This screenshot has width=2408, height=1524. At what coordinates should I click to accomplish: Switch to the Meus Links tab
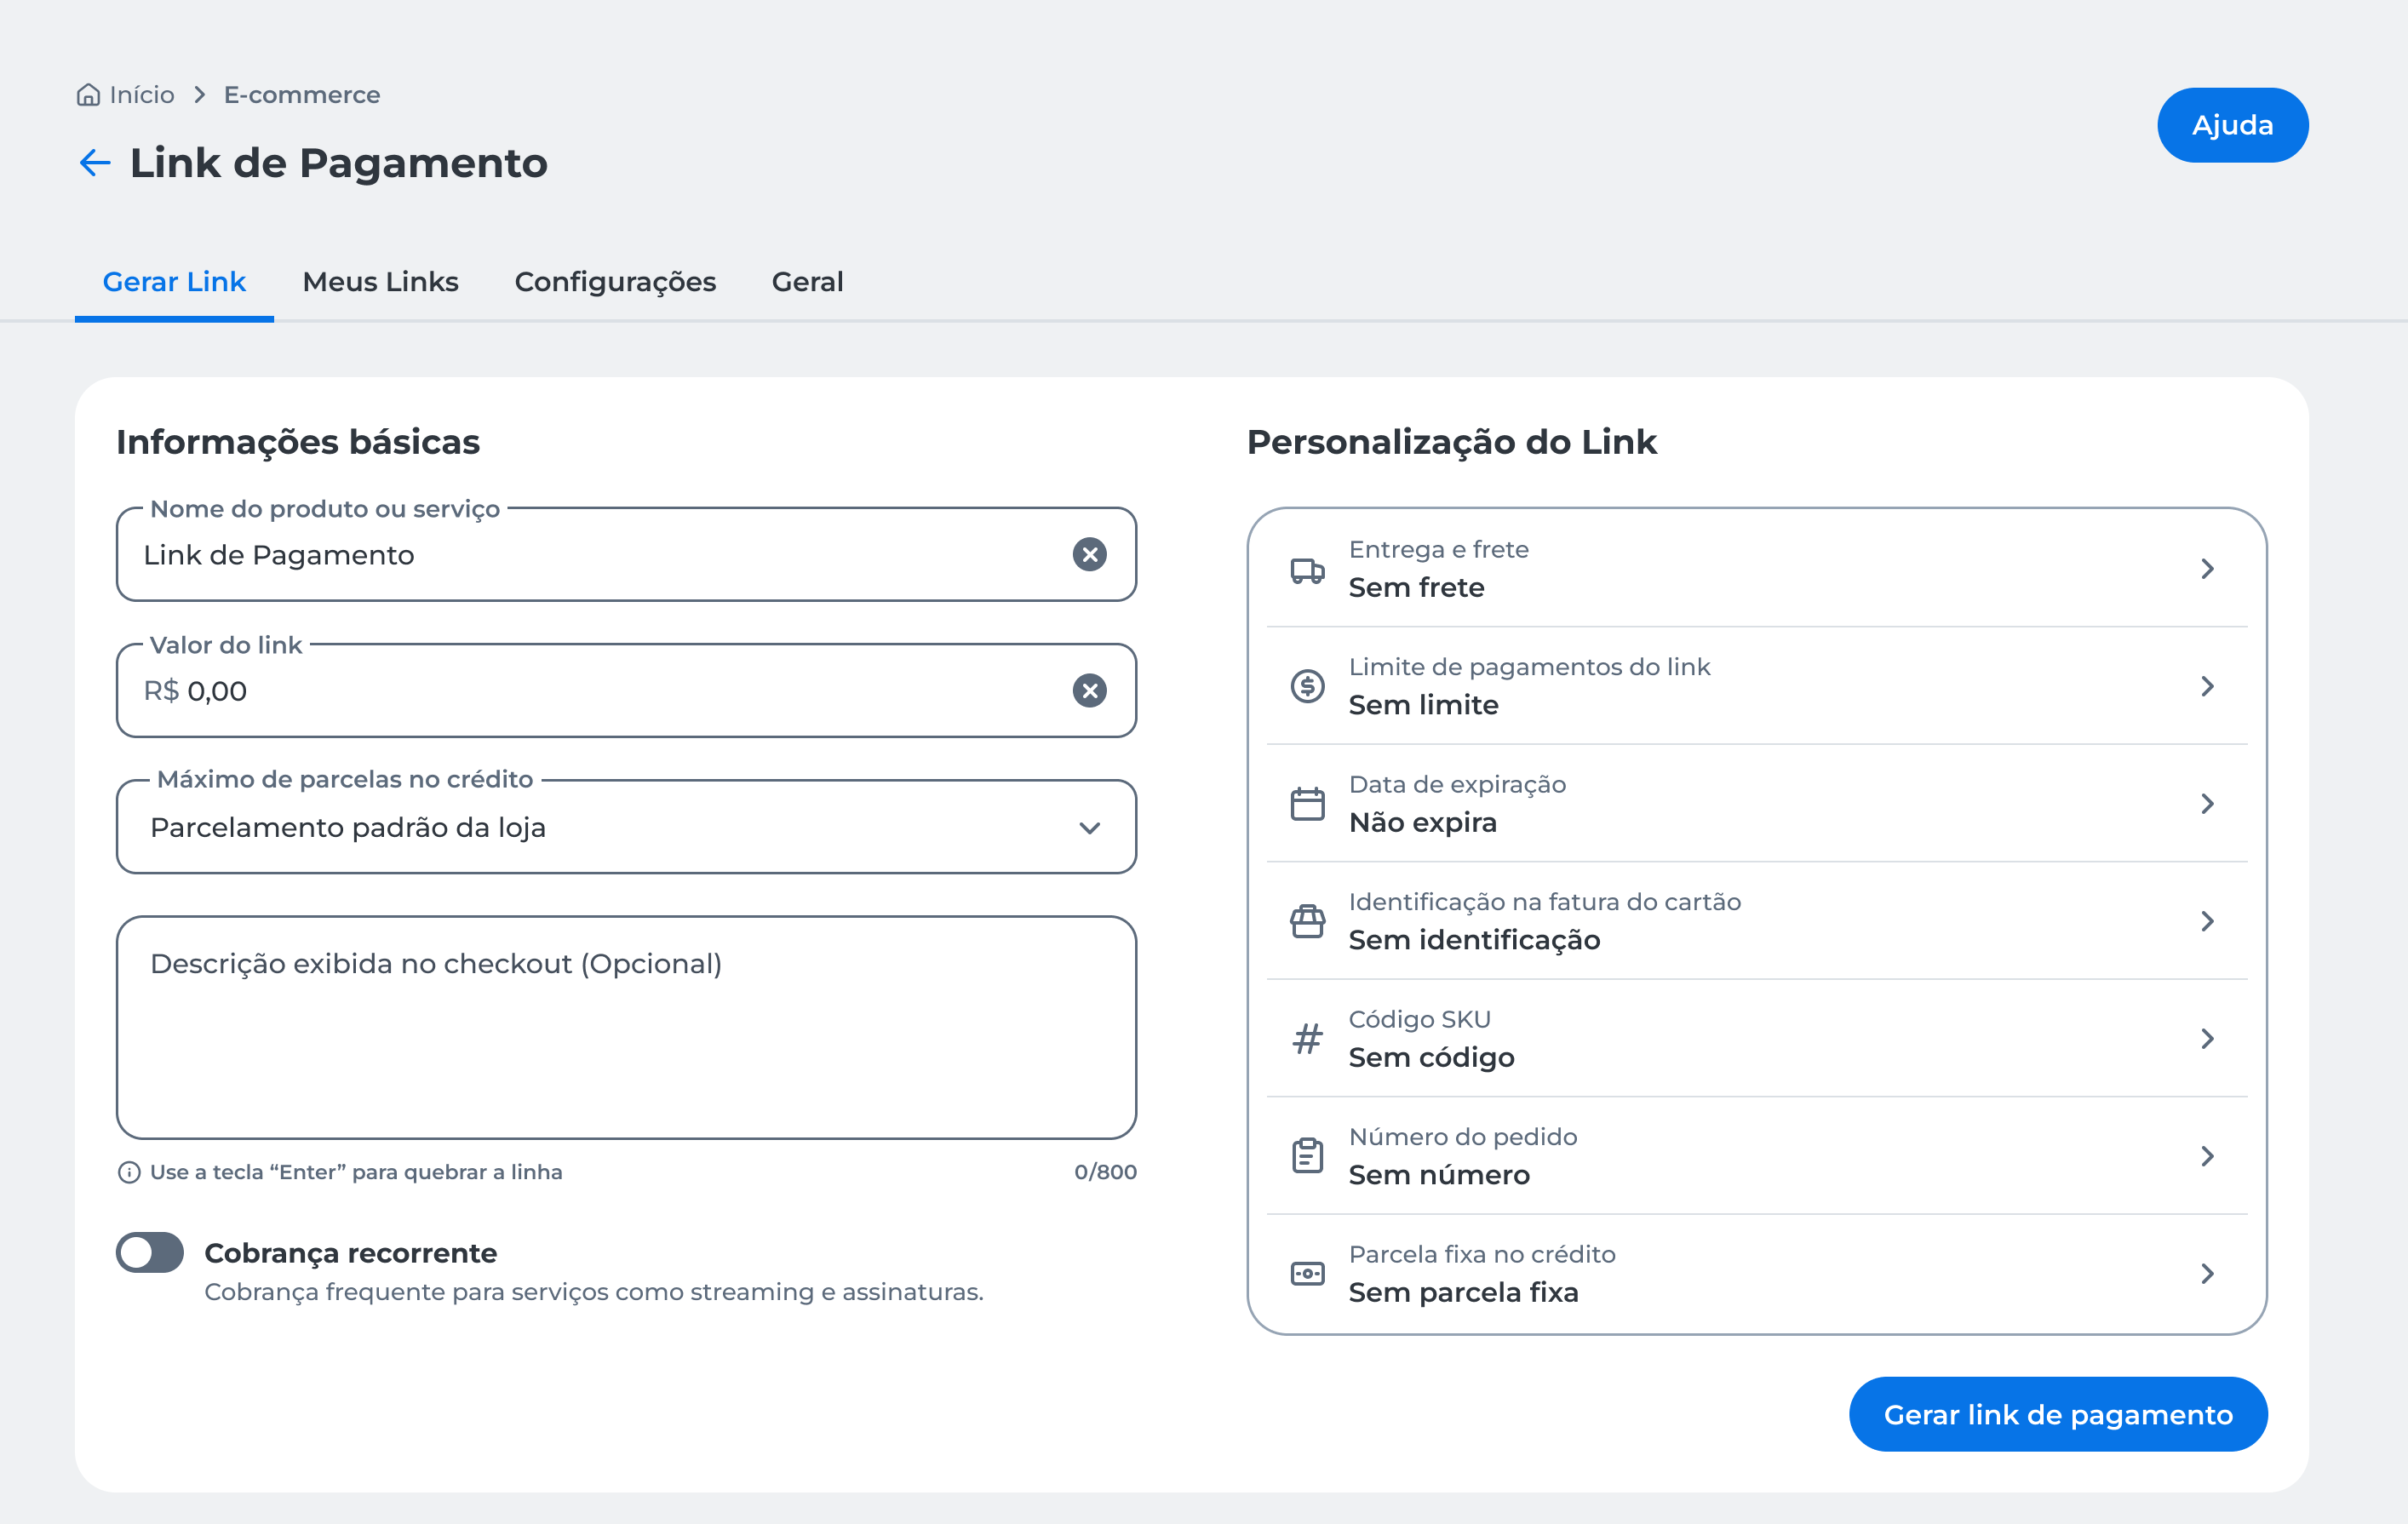click(x=380, y=282)
